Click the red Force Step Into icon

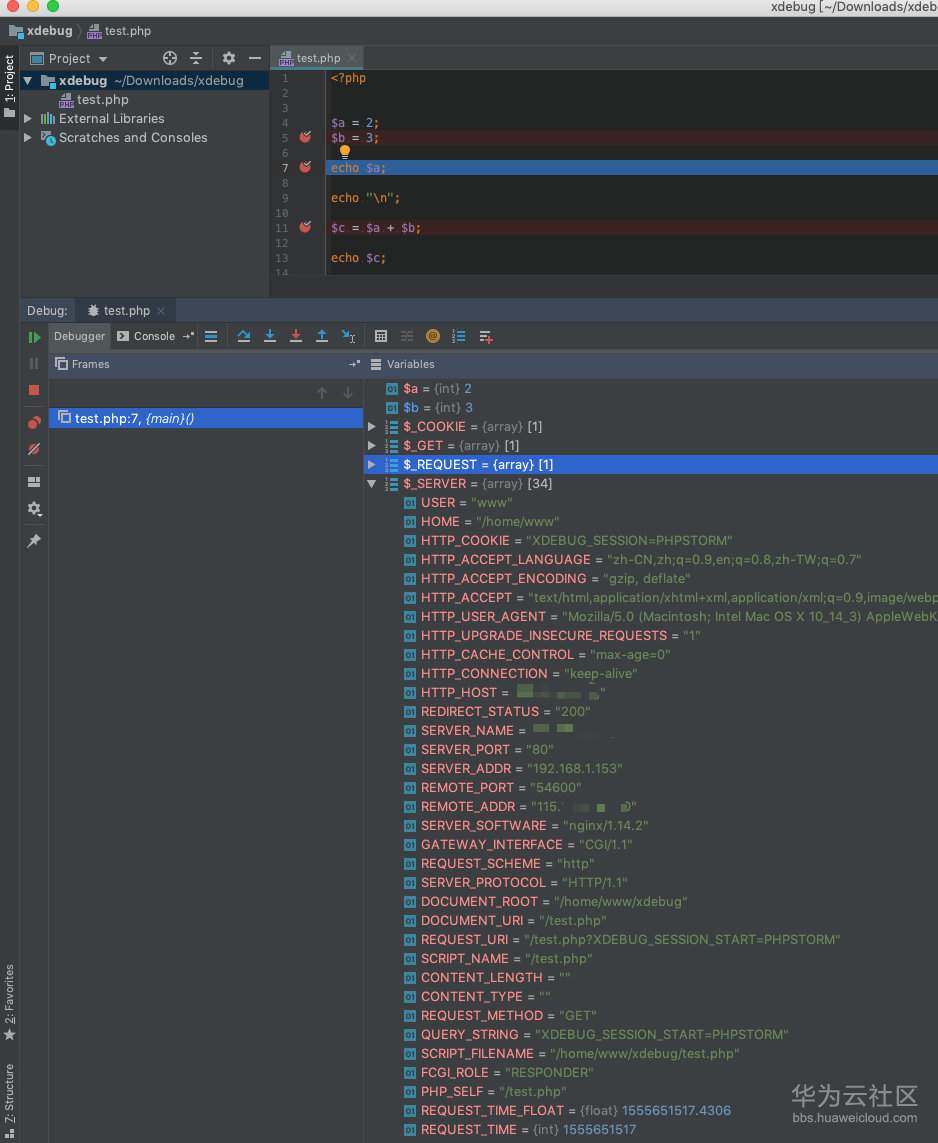point(295,336)
